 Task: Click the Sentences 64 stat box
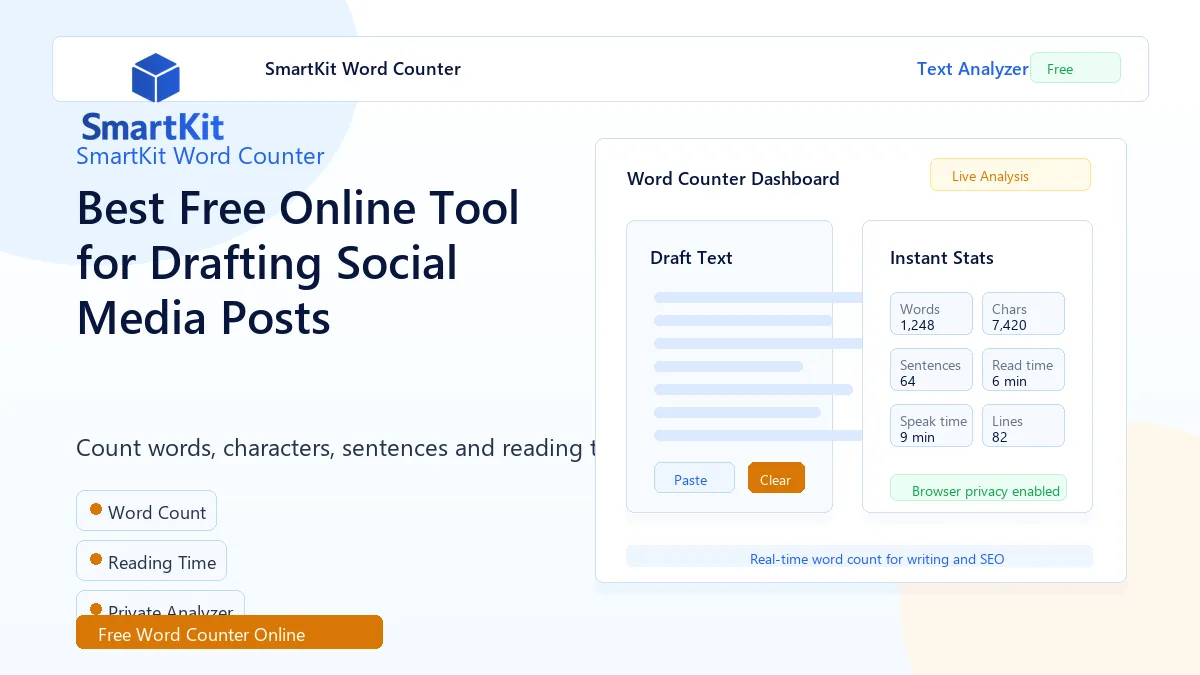point(931,369)
